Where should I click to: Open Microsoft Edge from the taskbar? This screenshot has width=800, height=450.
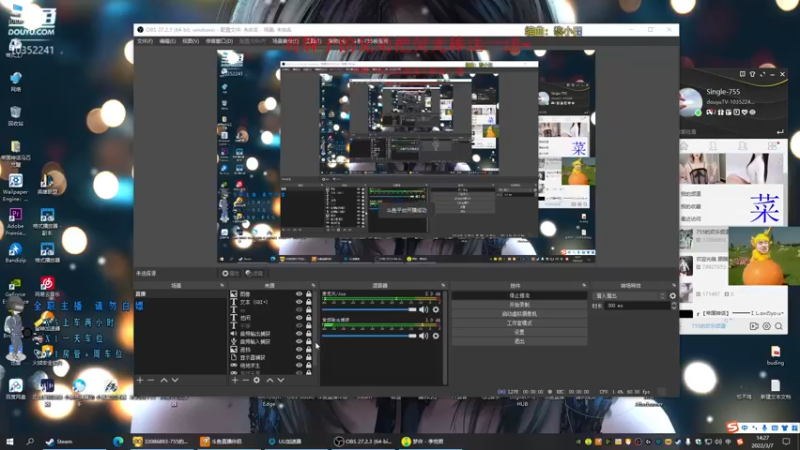pos(118,441)
